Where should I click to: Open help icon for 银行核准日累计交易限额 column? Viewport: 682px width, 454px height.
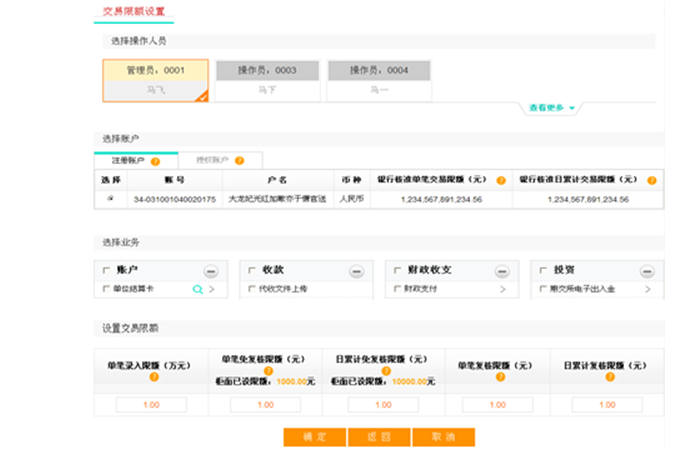pyautogui.click(x=652, y=180)
